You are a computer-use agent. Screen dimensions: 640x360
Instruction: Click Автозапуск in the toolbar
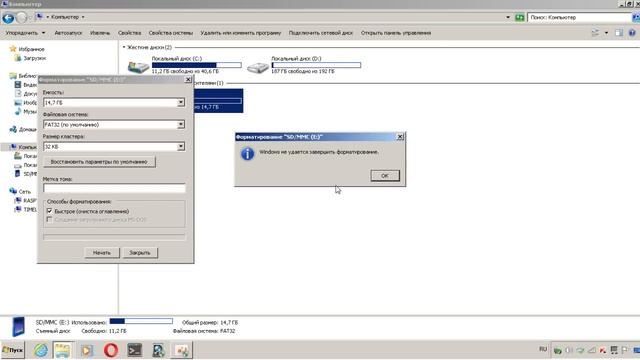(x=68, y=33)
